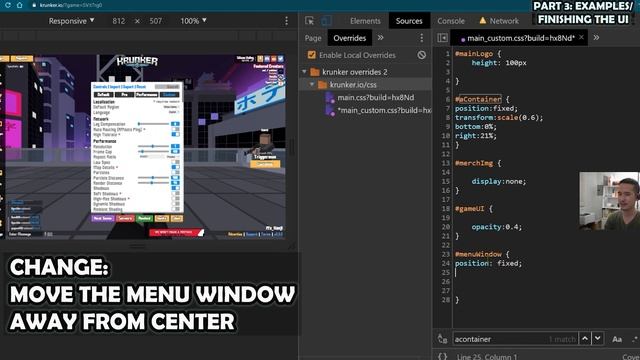Screen dimensions: 640x360
Task: Jump to next search match arrow
Action: pos(598,338)
